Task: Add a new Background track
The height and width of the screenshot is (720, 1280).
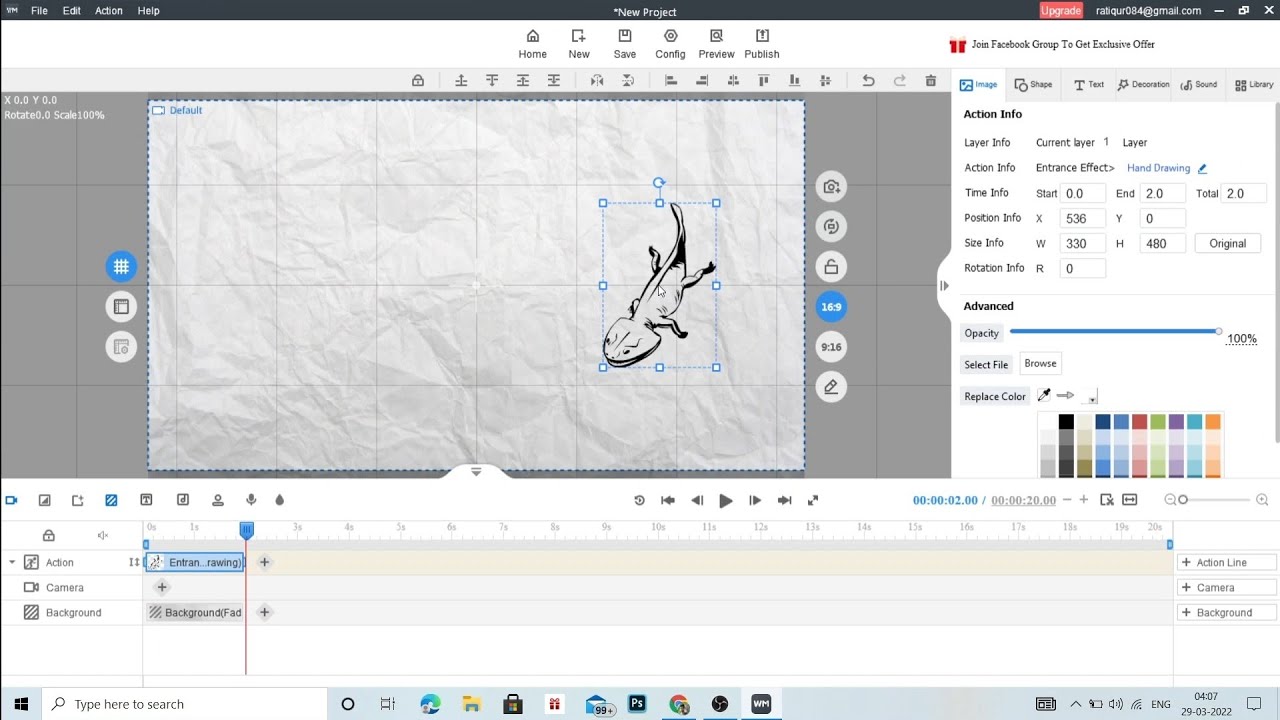Action: 1226,612
